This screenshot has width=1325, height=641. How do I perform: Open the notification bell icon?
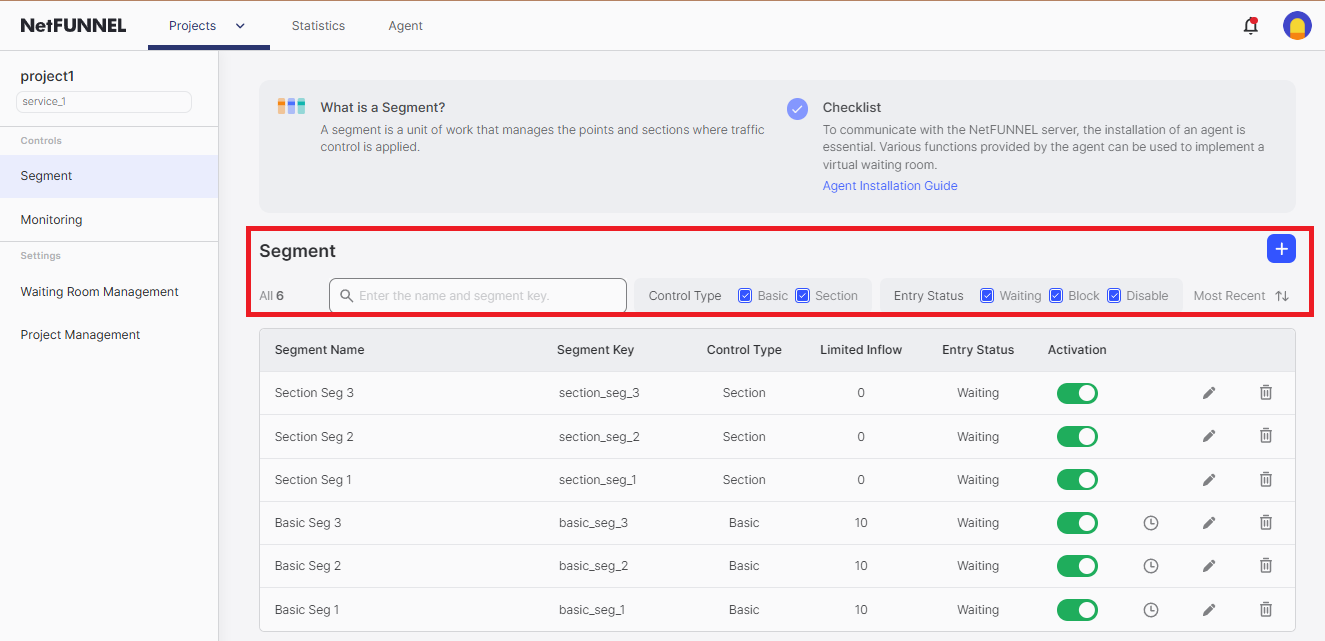click(1250, 26)
